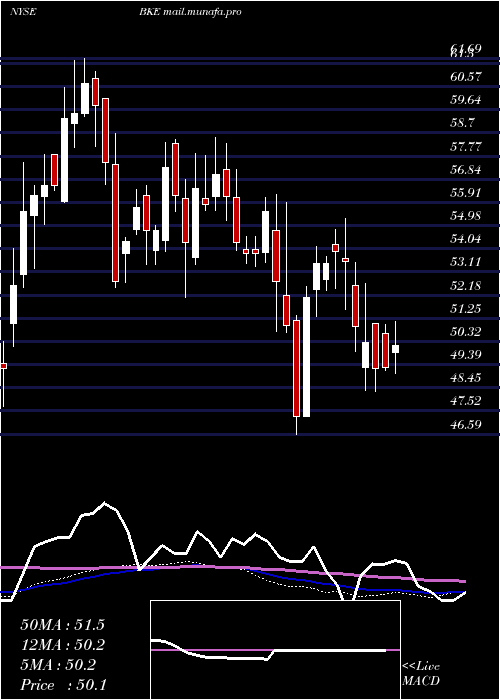
Task: Click inside the Live MACD inset chart
Action: pos(275,650)
